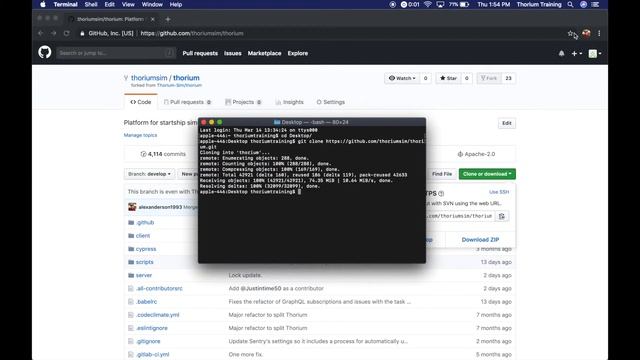Open the scripts folder
640x360 pixels.
pos(144,262)
